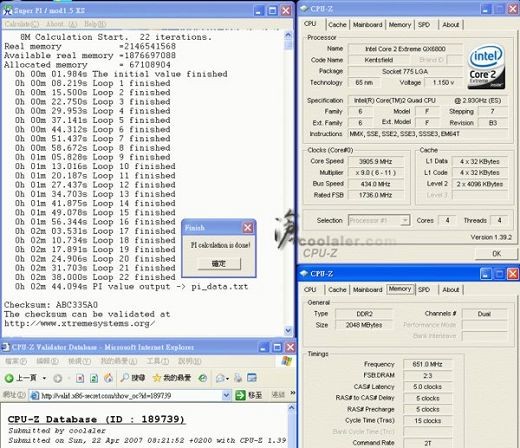Click the CPU tab in upper CPU-Z

[x=310, y=24]
